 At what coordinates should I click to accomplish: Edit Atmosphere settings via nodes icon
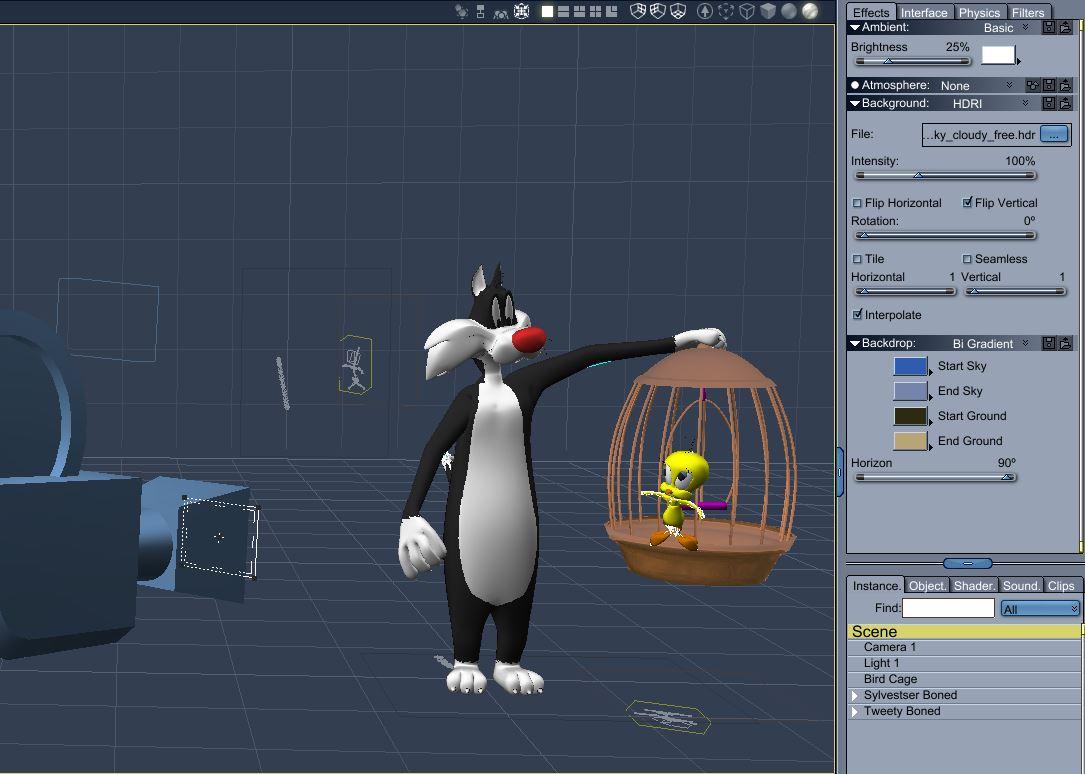tap(1032, 85)
